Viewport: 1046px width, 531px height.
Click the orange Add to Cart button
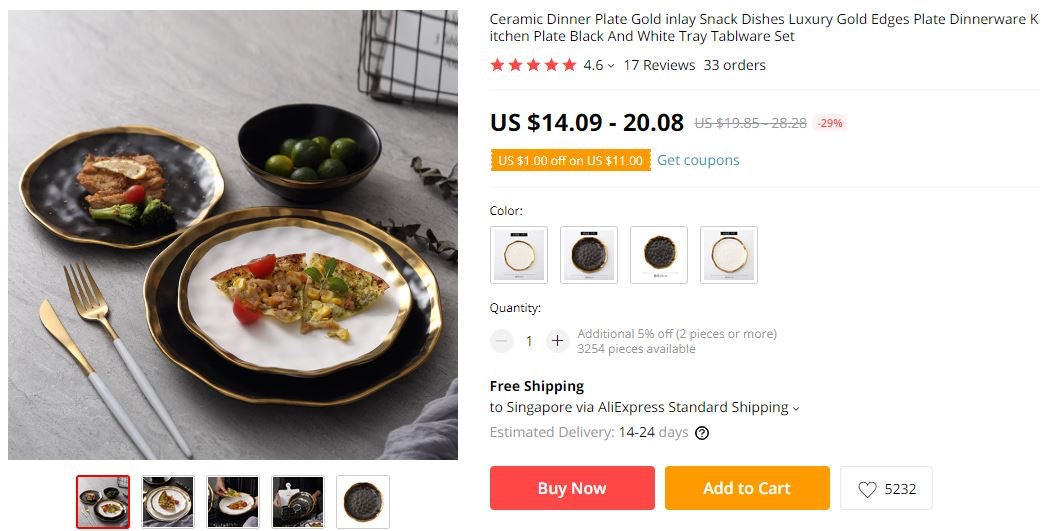747,488
